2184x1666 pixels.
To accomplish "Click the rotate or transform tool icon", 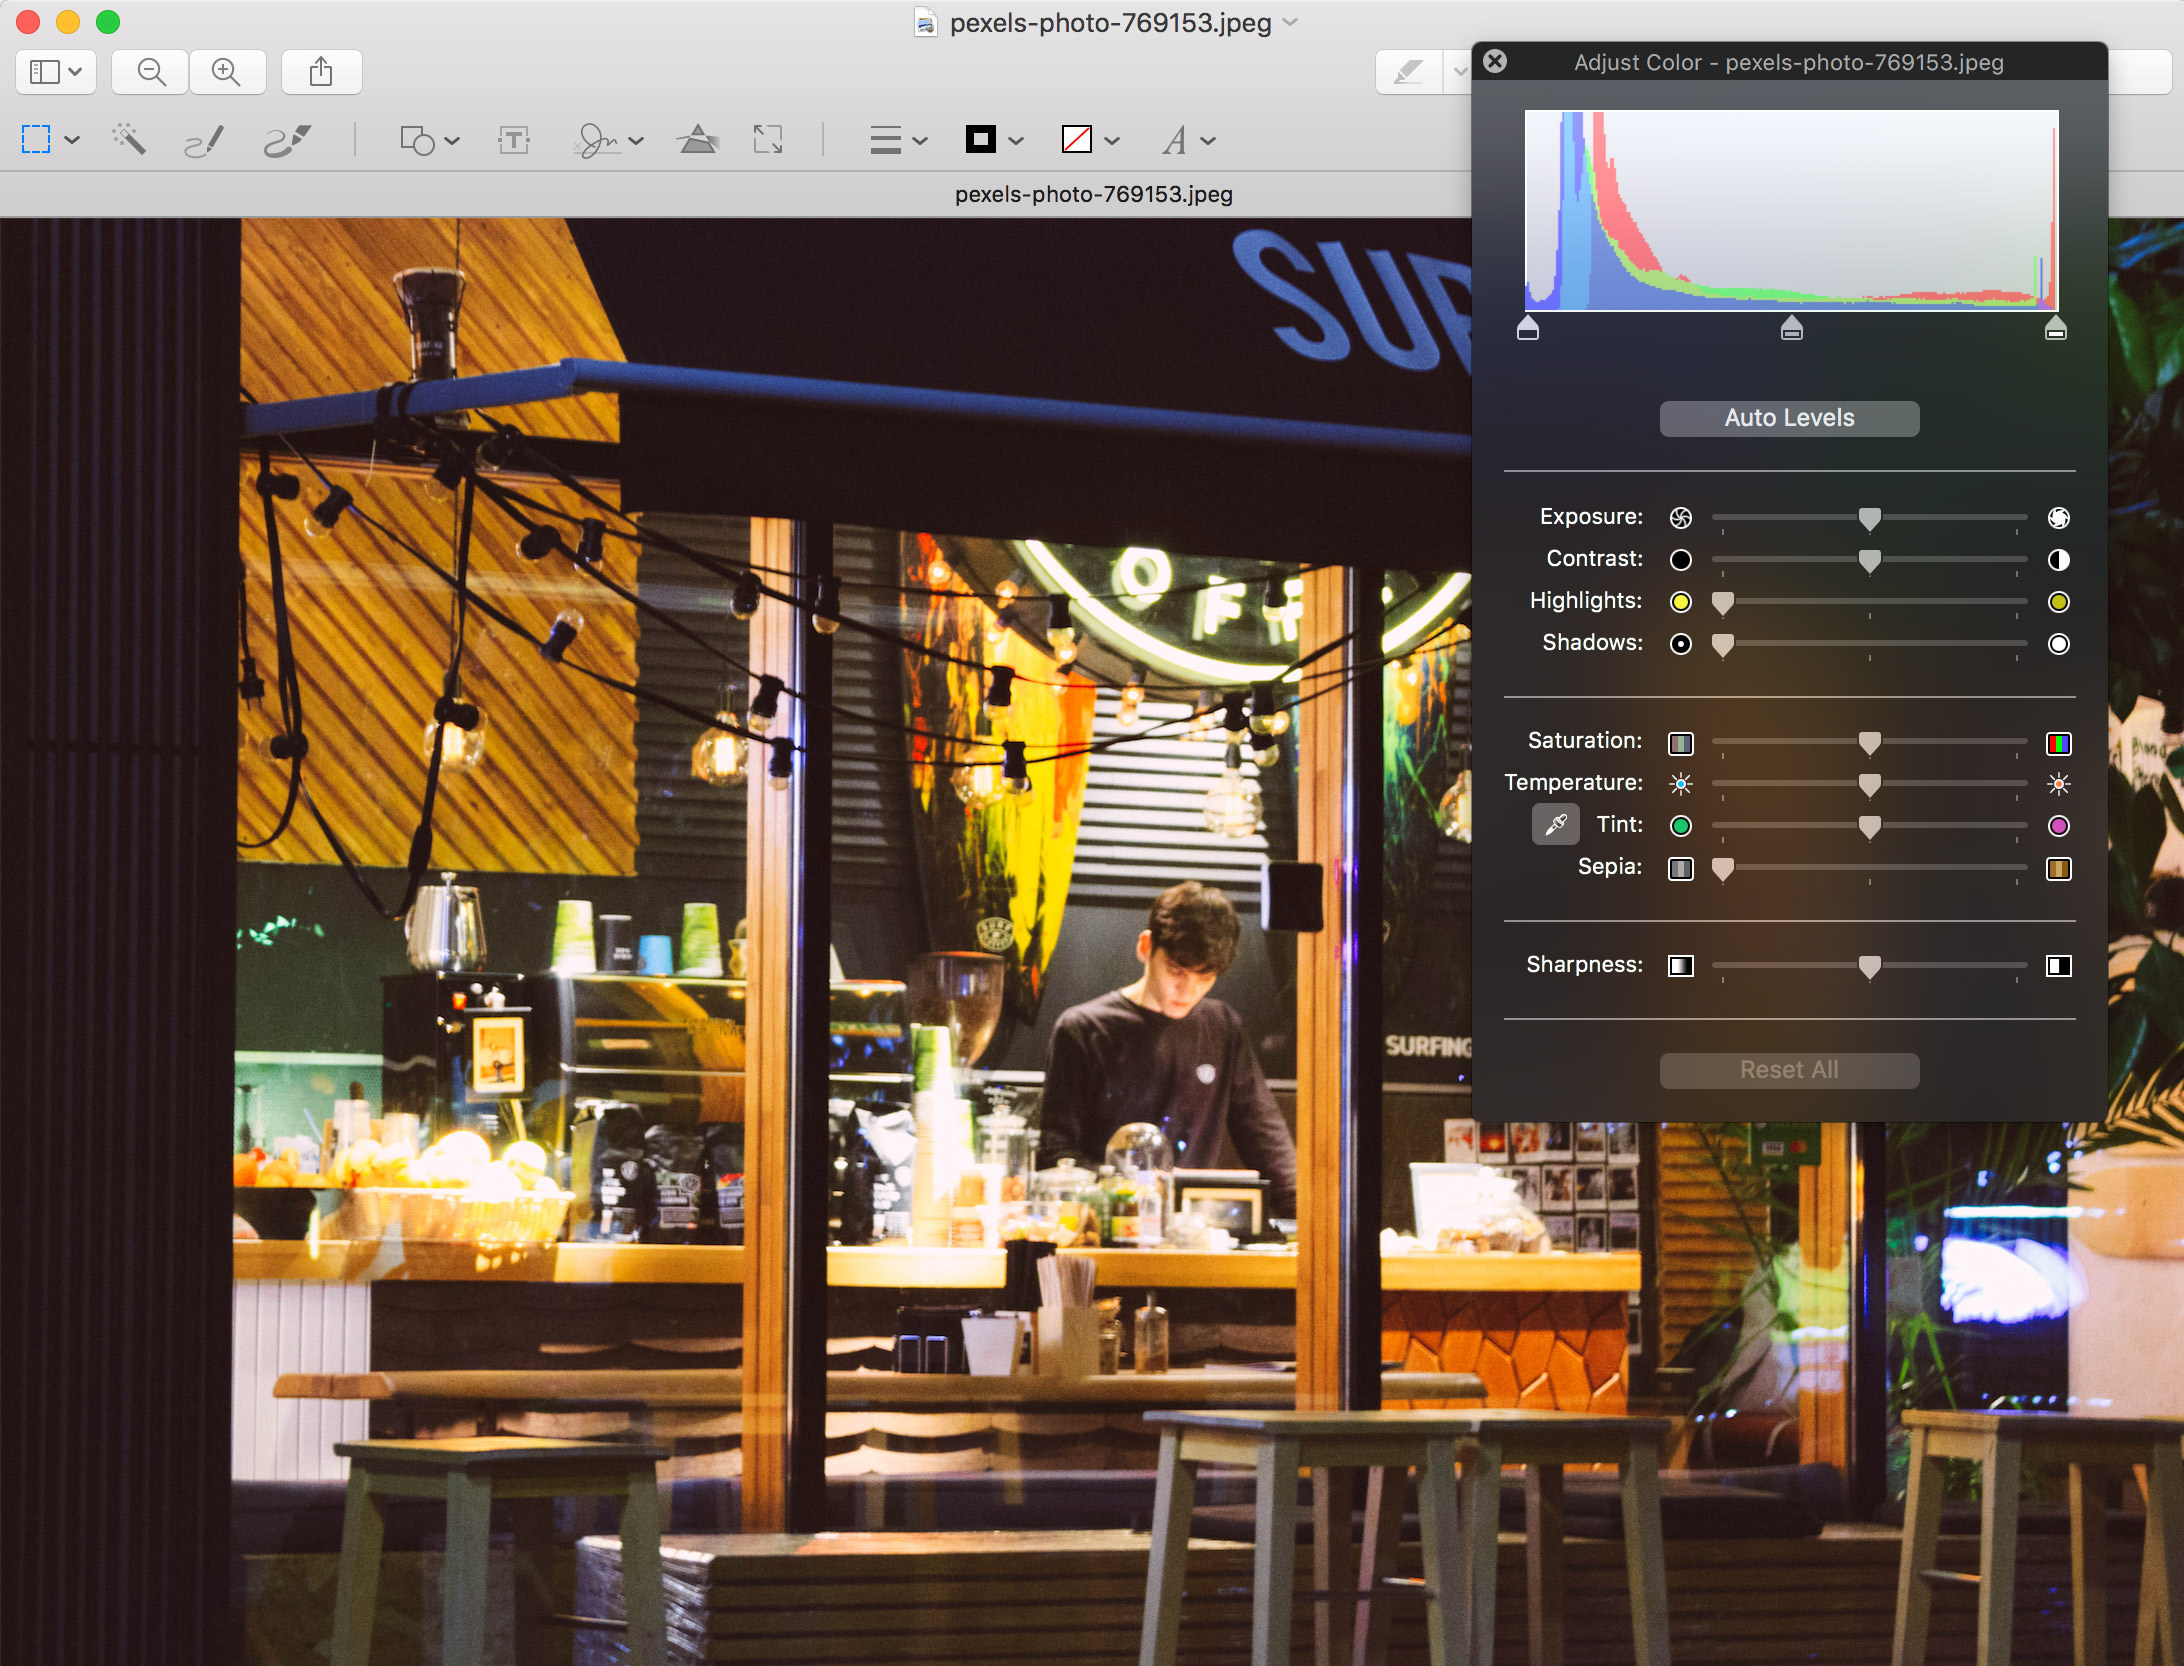I will tap(768, 138).
